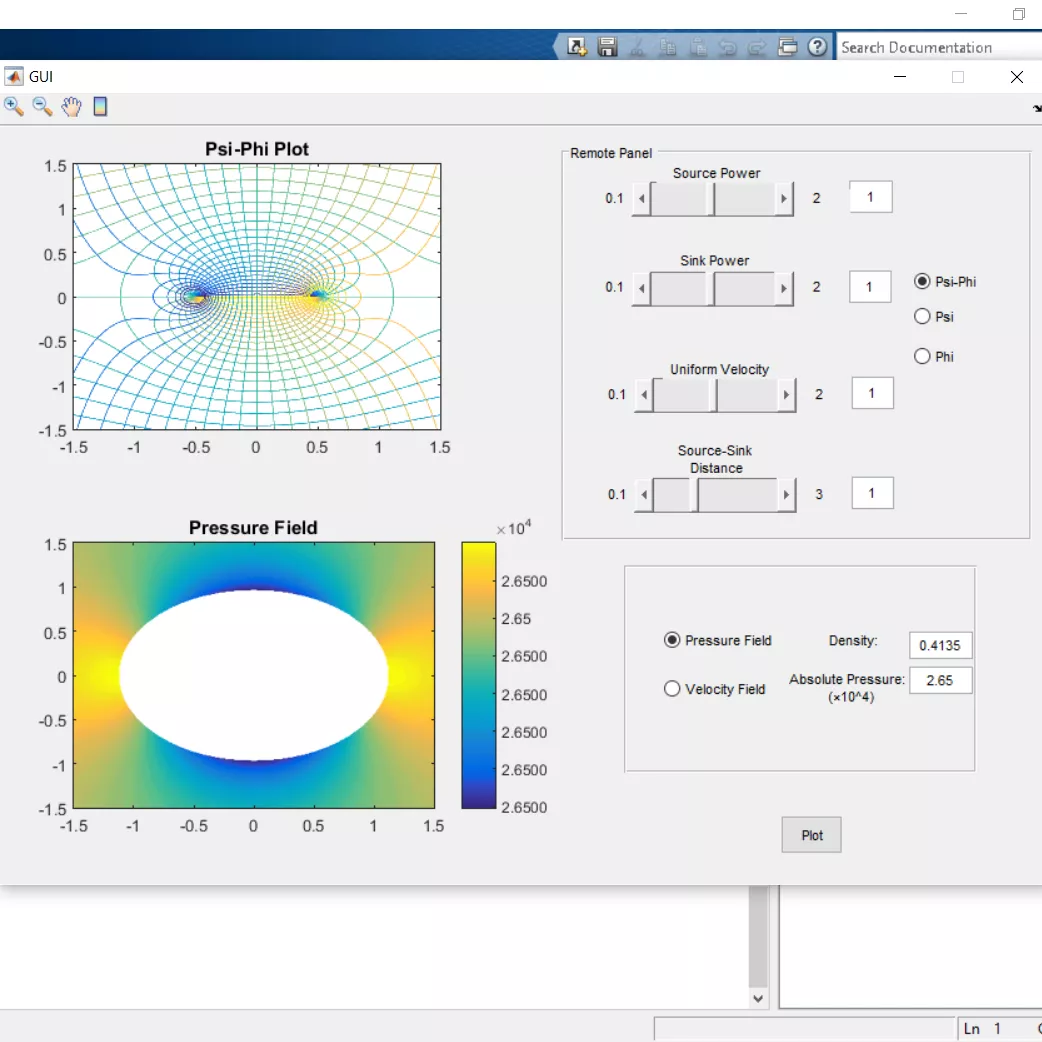The height and width of the screenshot is (1042, 1042).
Task: Click the Paste clipboard icon in MATLAB toolbar
Action: [x=698, y=47]
